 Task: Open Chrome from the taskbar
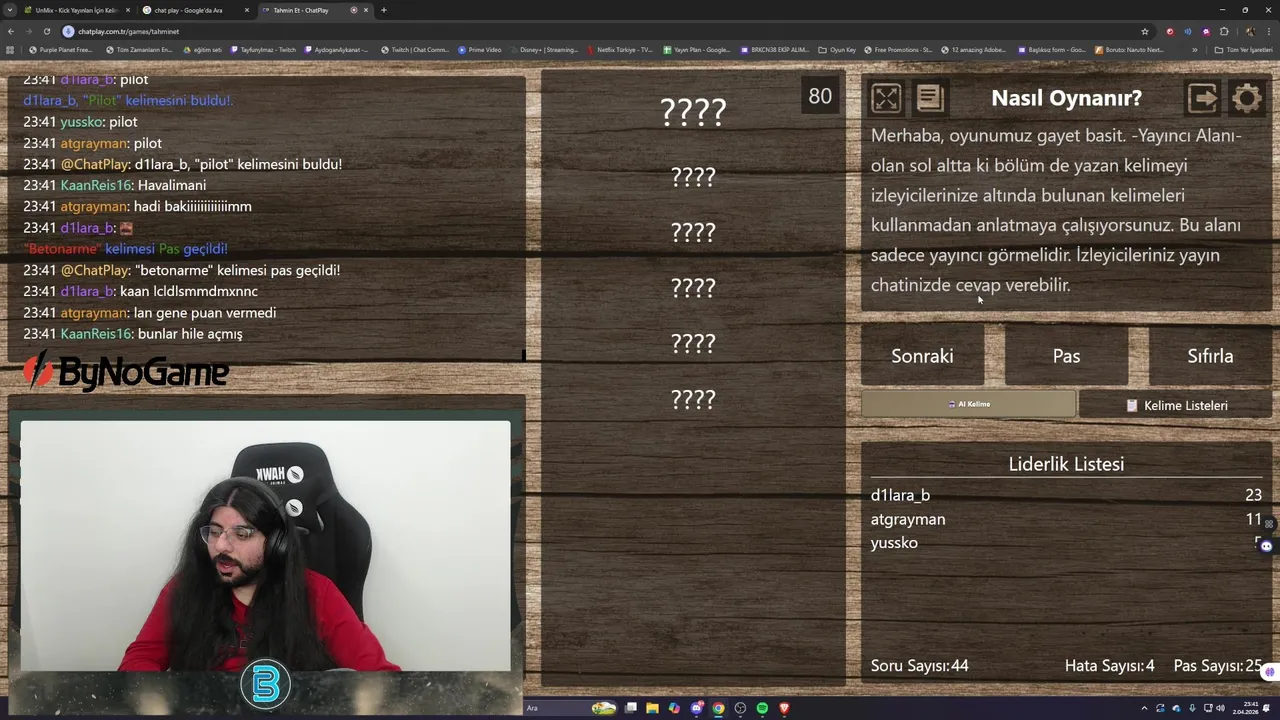pyautogui.click(x=718, y=708)
